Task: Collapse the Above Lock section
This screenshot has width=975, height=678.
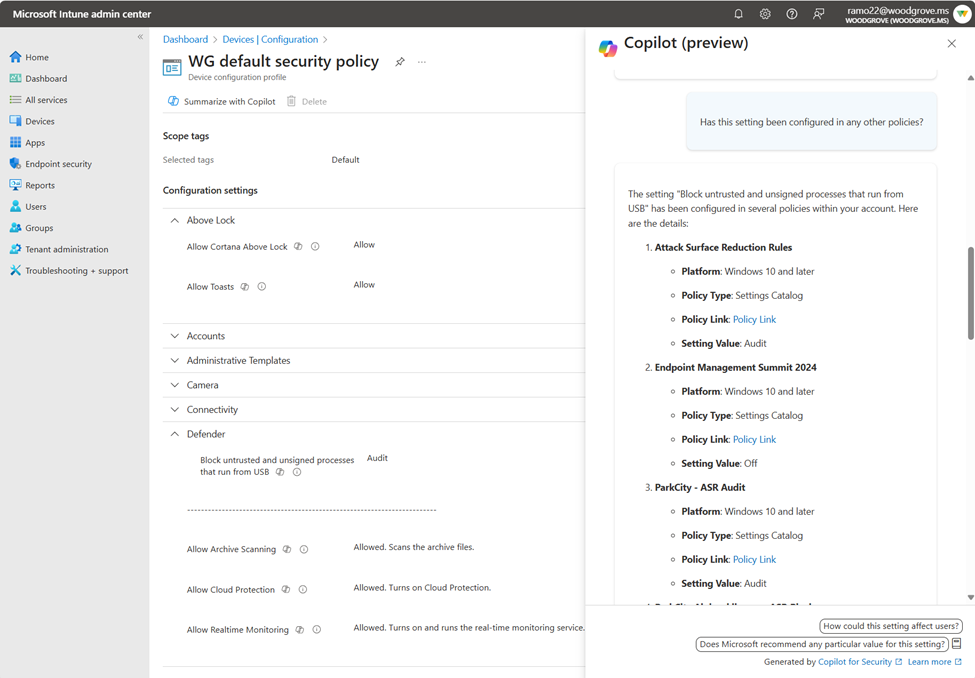Action: pyautogui.click(x=175, y=220)
